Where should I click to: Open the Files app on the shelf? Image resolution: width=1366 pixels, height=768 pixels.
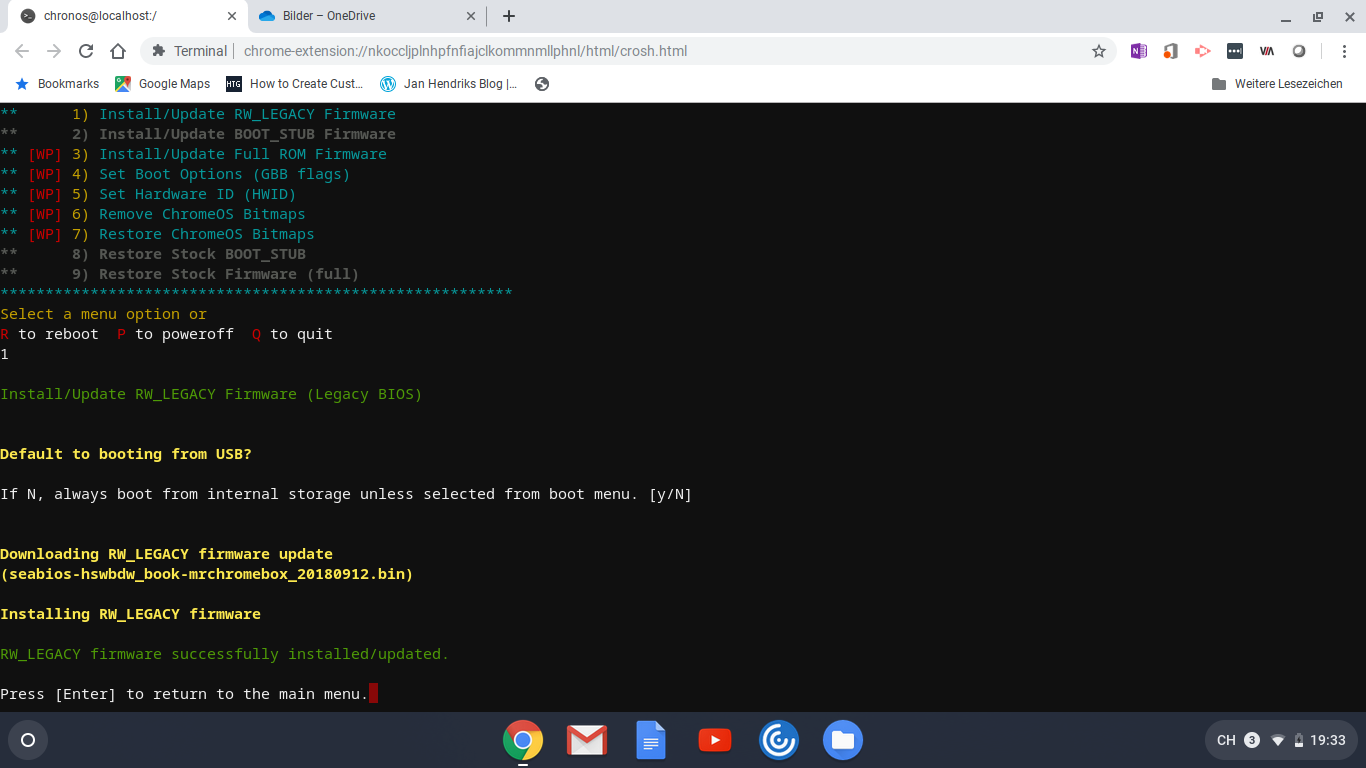tap(843, 740)
